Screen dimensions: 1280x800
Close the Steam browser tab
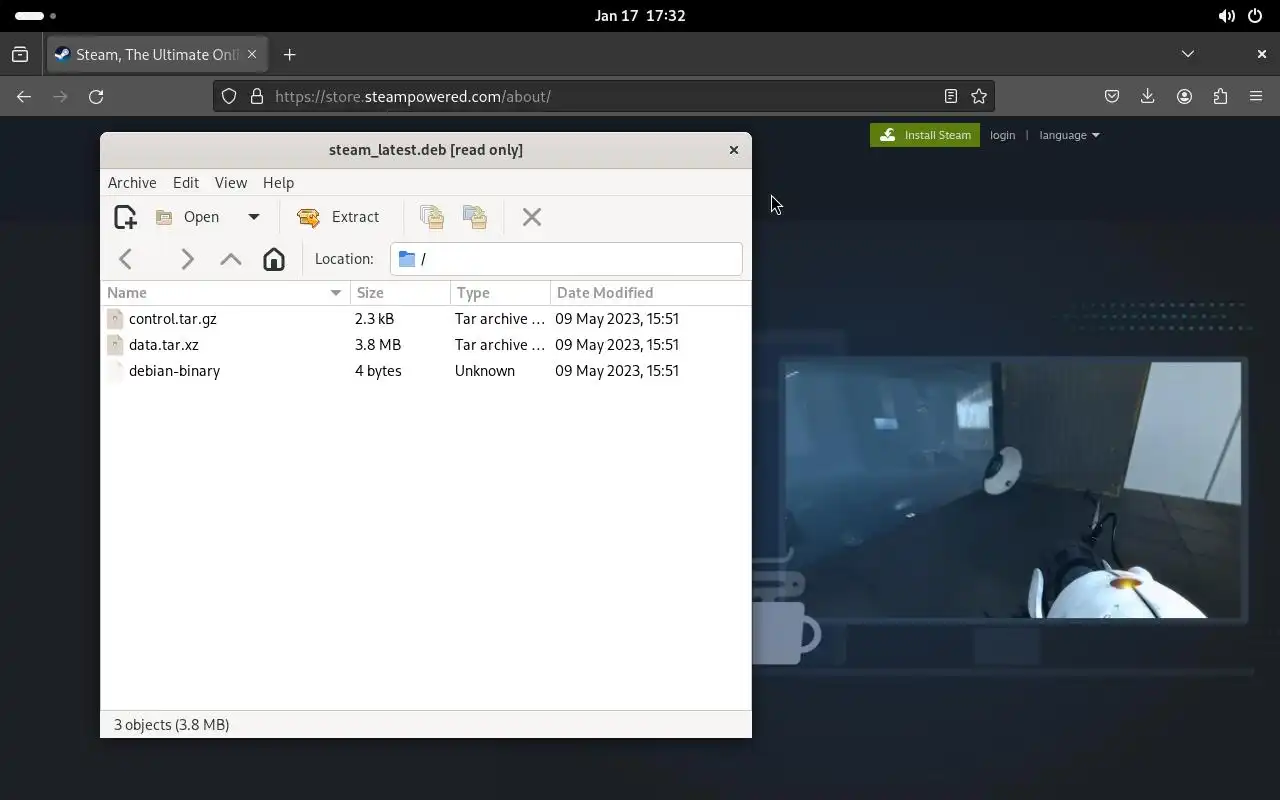pyautogui.click(x=252, y=55)
